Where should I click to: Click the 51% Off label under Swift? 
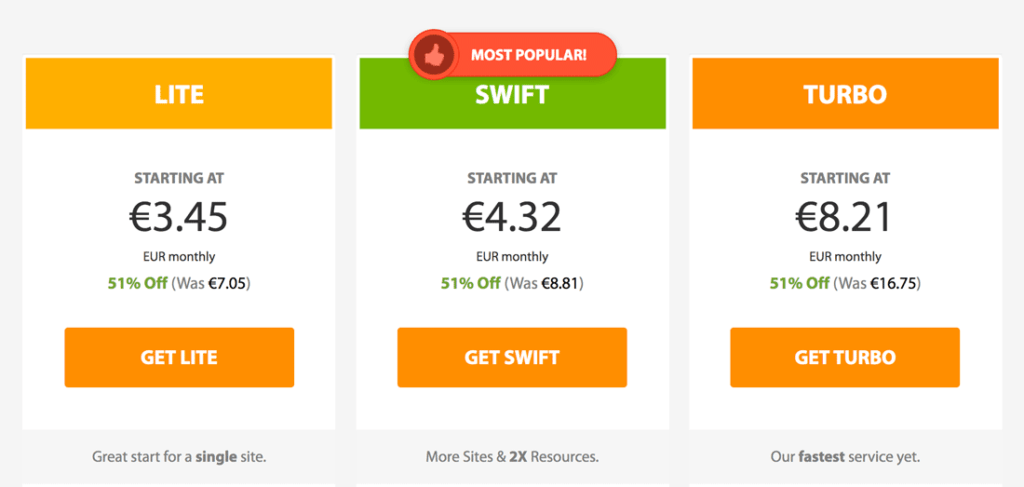click(471, 284)
